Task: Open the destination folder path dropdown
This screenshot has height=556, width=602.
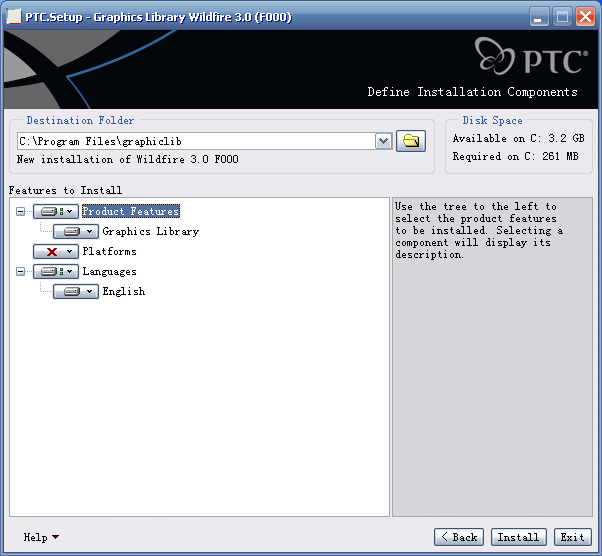Action: (383, 142)
